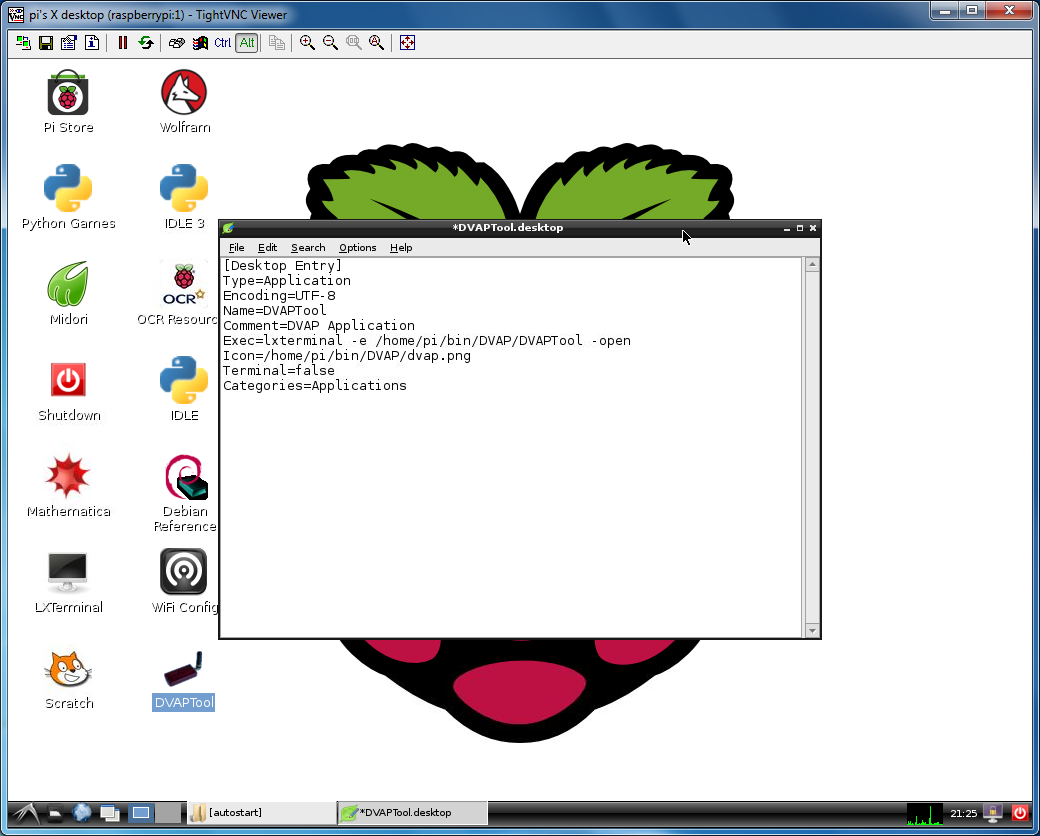Click the red logout power icon in the panel
1040x836 pixels.
[x=1020, y=813]
